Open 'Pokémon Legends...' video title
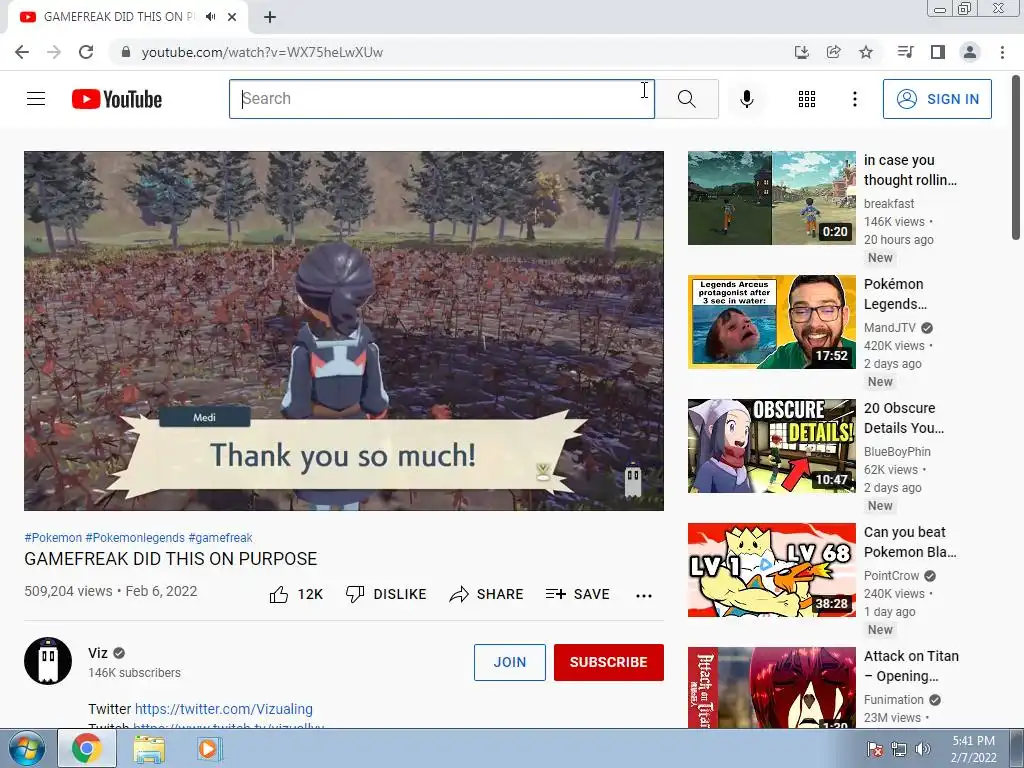Viewport: 1024px width, 768px height. point(895,294)
